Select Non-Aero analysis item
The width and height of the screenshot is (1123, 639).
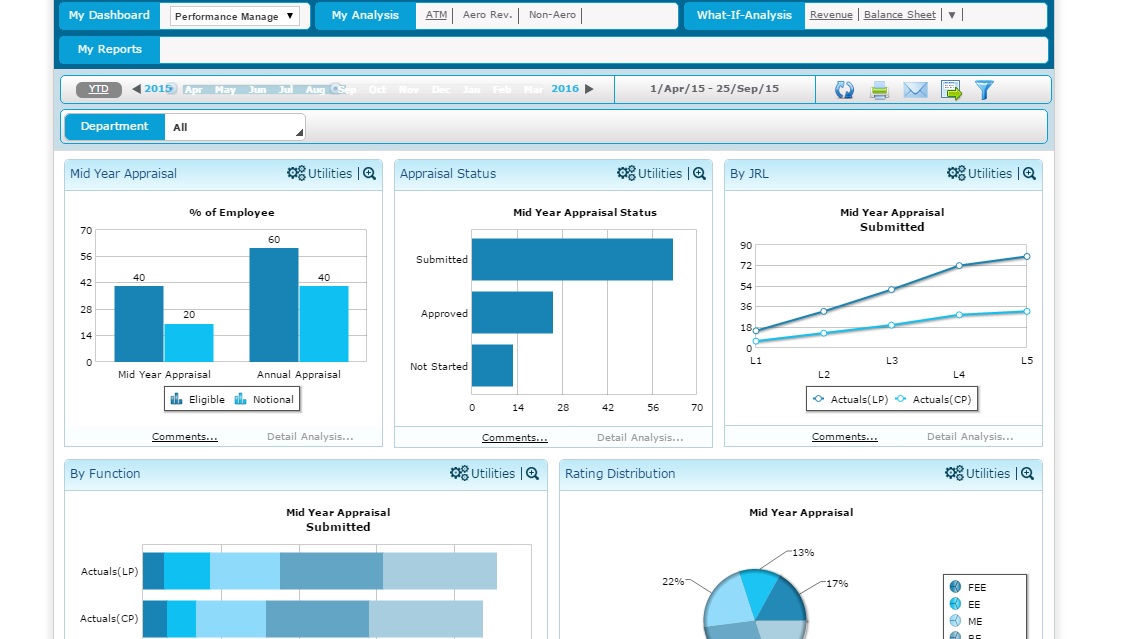pos(552,14)
